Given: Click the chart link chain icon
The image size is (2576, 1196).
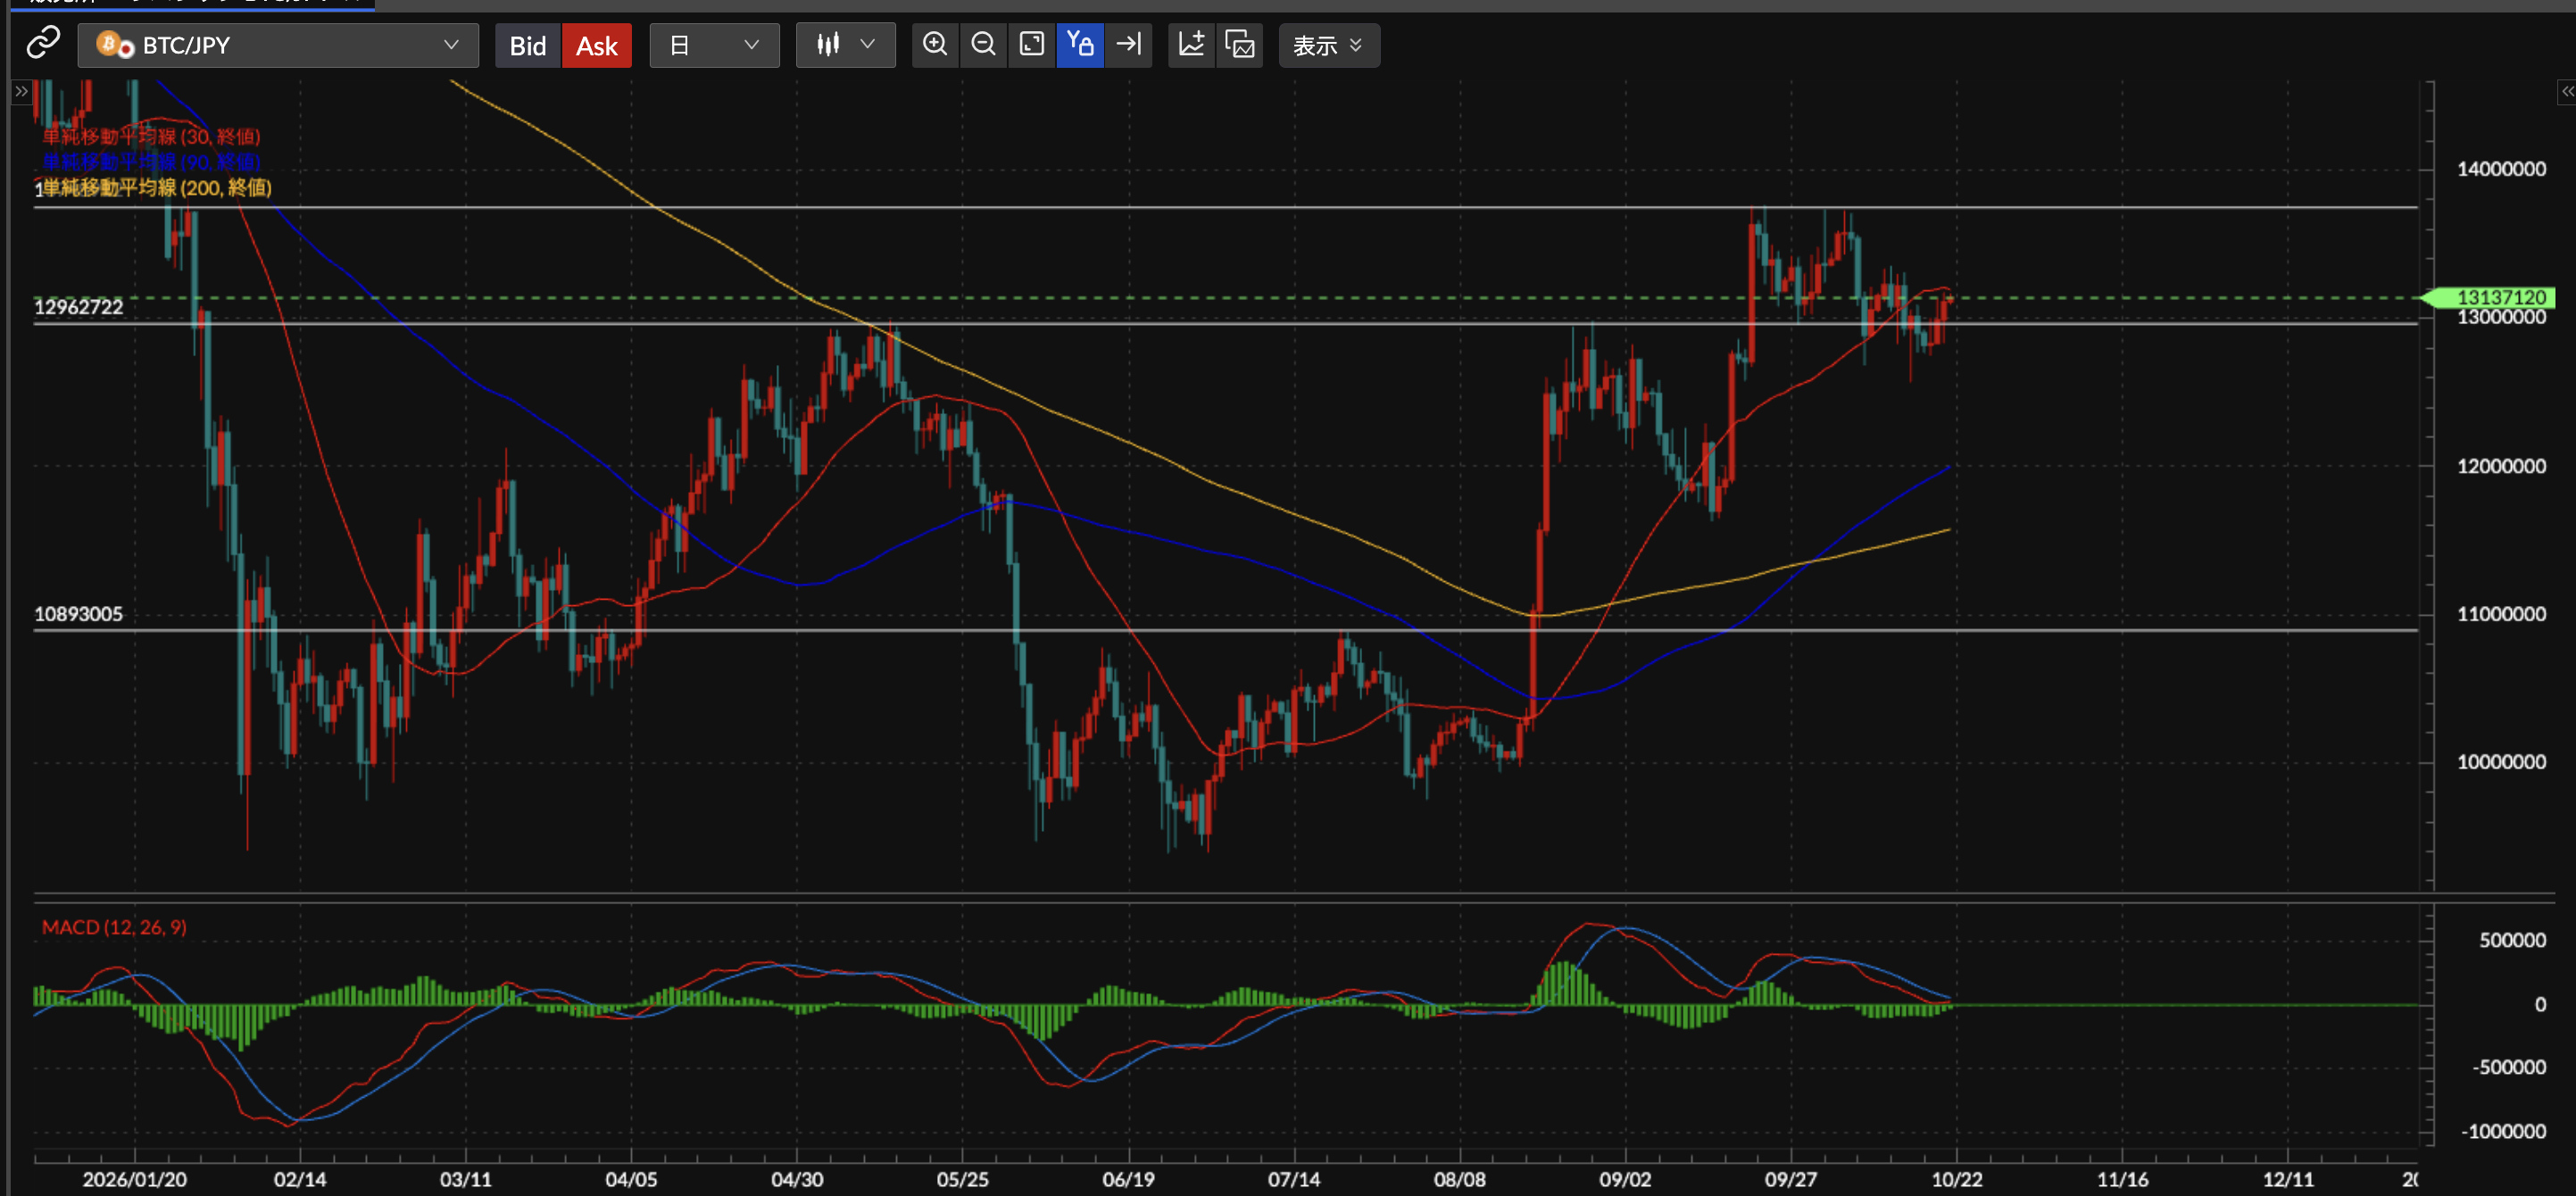Looking at the screenshot, I should click(43, 43).
